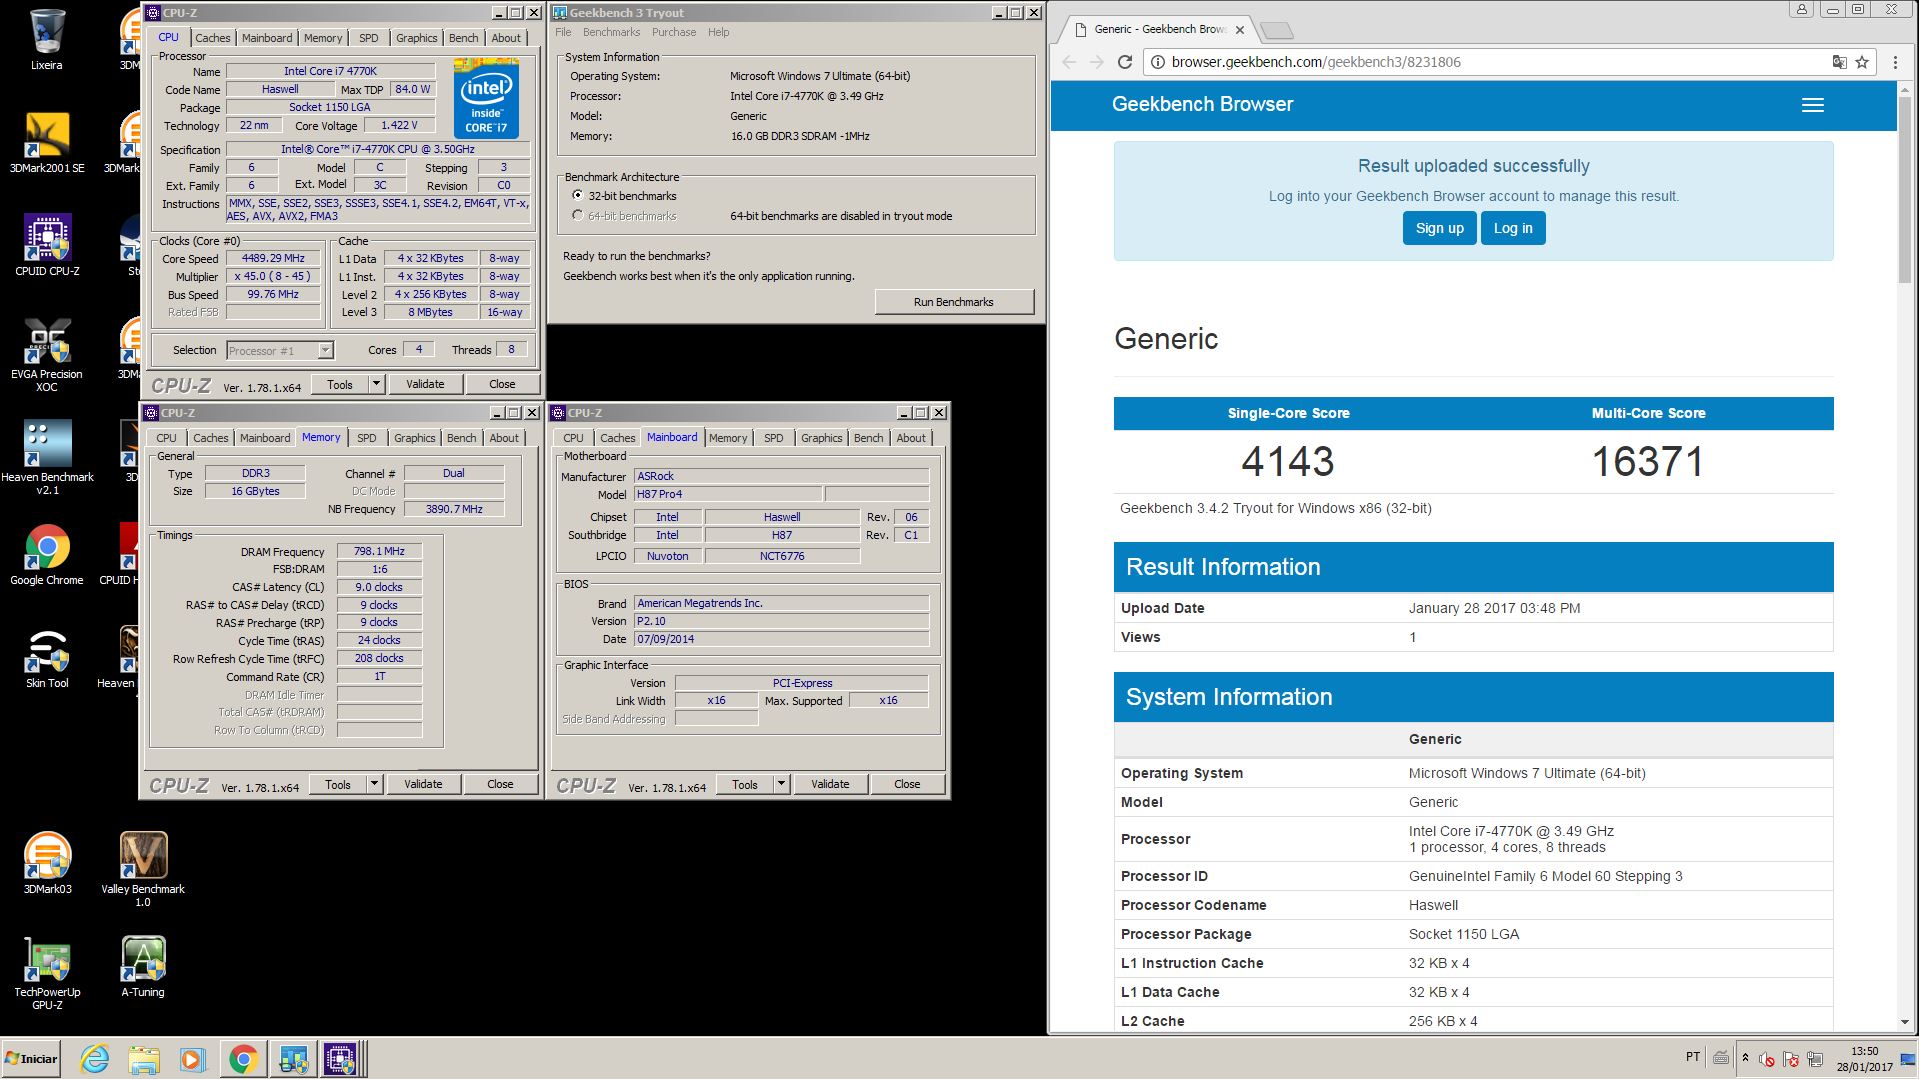Viewport: 1919px width, 1079px height.
Task: Open Heaven Benchmark v2.1 desktop icon
Action: [47, 457]
